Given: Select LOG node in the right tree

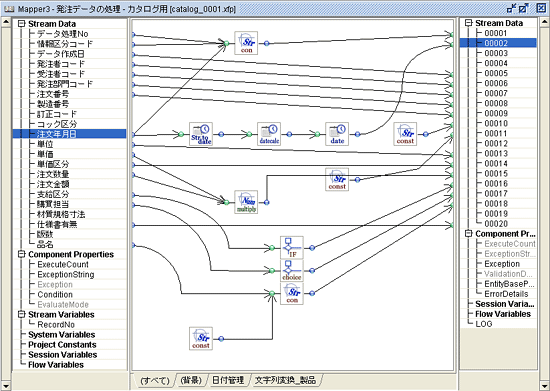Looking at the screenshot, I should (483, 324).
